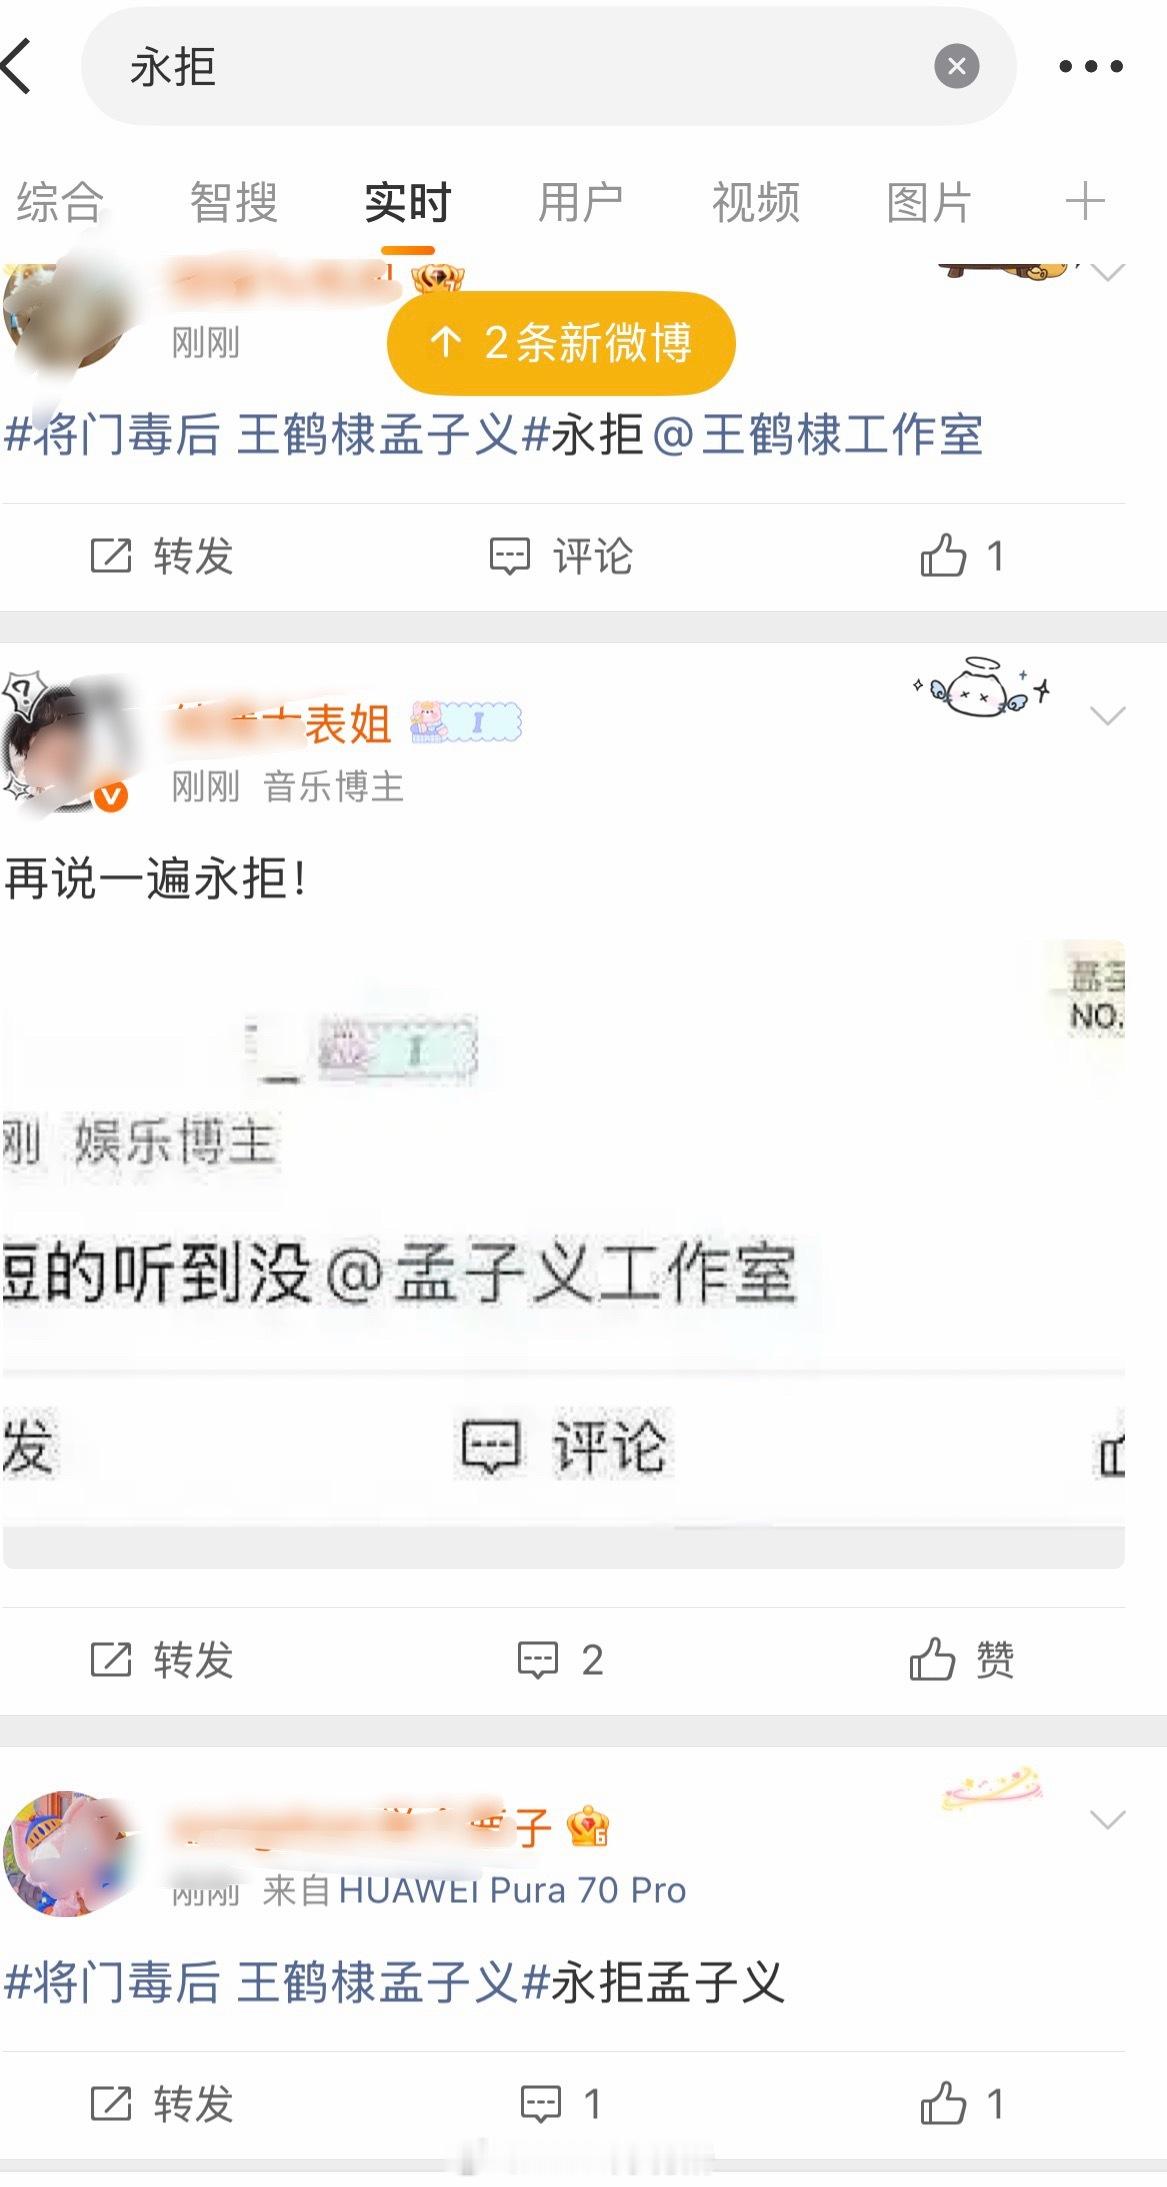Open the @王鹤棣工作室 mention link
This screenshot has width=1167, height=2187.
[x=817, y=435]
